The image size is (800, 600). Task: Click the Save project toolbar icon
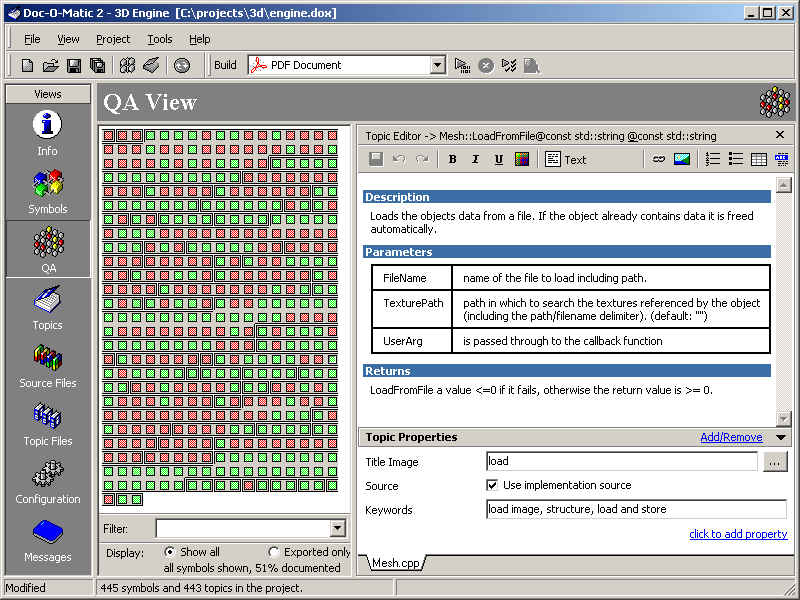click(x=74, y=65)
